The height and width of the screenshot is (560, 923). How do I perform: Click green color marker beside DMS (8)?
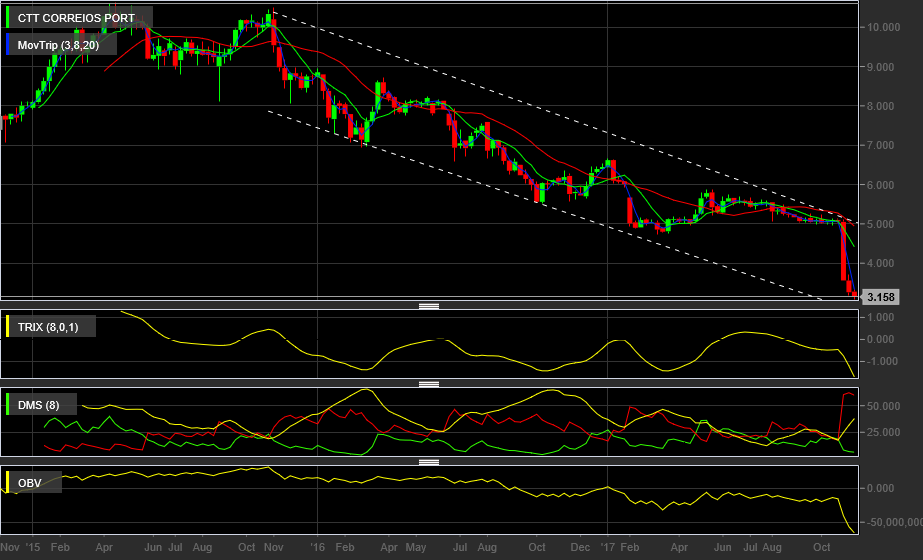click(x=8, y=405)
